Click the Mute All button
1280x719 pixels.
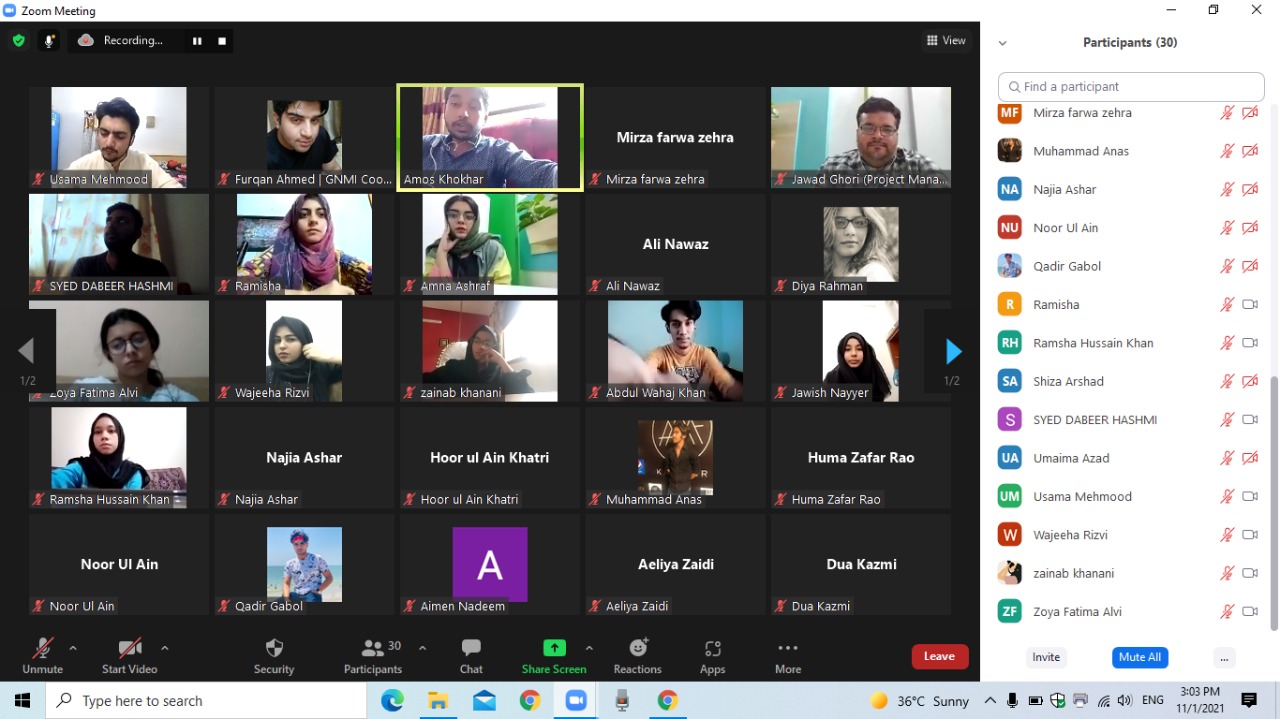[1140, 657]
